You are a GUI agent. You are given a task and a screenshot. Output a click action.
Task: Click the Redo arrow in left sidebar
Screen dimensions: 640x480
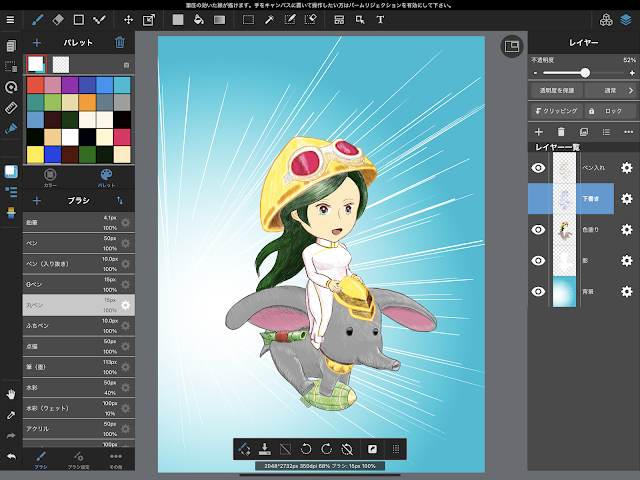coord(11,436)
